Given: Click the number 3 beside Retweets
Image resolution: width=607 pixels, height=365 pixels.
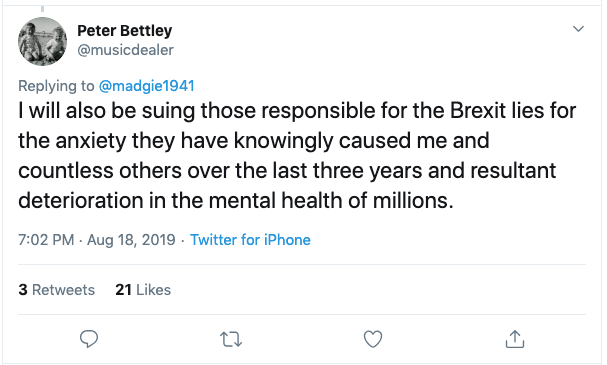Looking at the screenshot, I should [23, 290].
